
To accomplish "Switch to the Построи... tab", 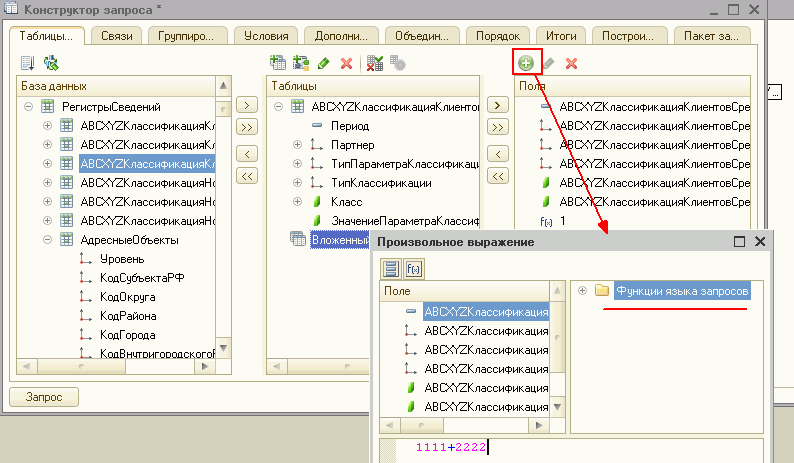I will pos(627,36).
